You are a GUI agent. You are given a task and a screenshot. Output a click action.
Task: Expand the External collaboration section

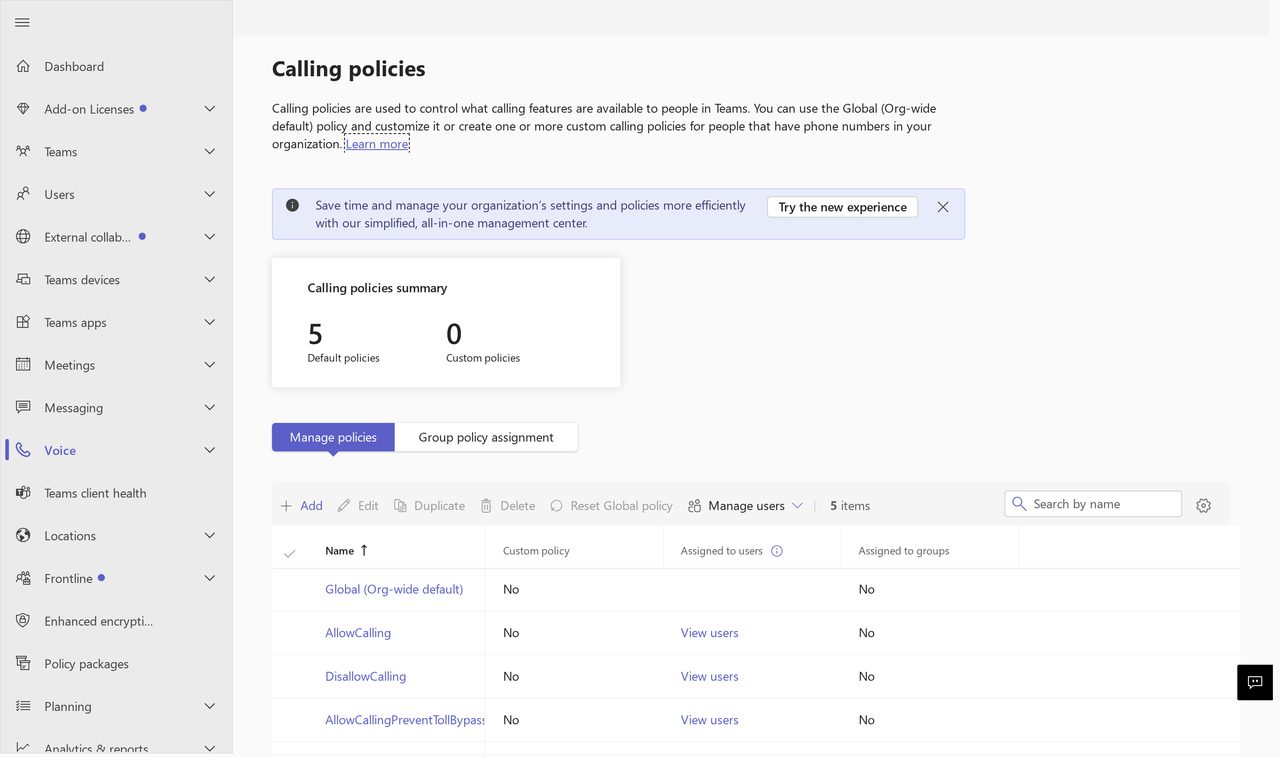click(210, 237)
